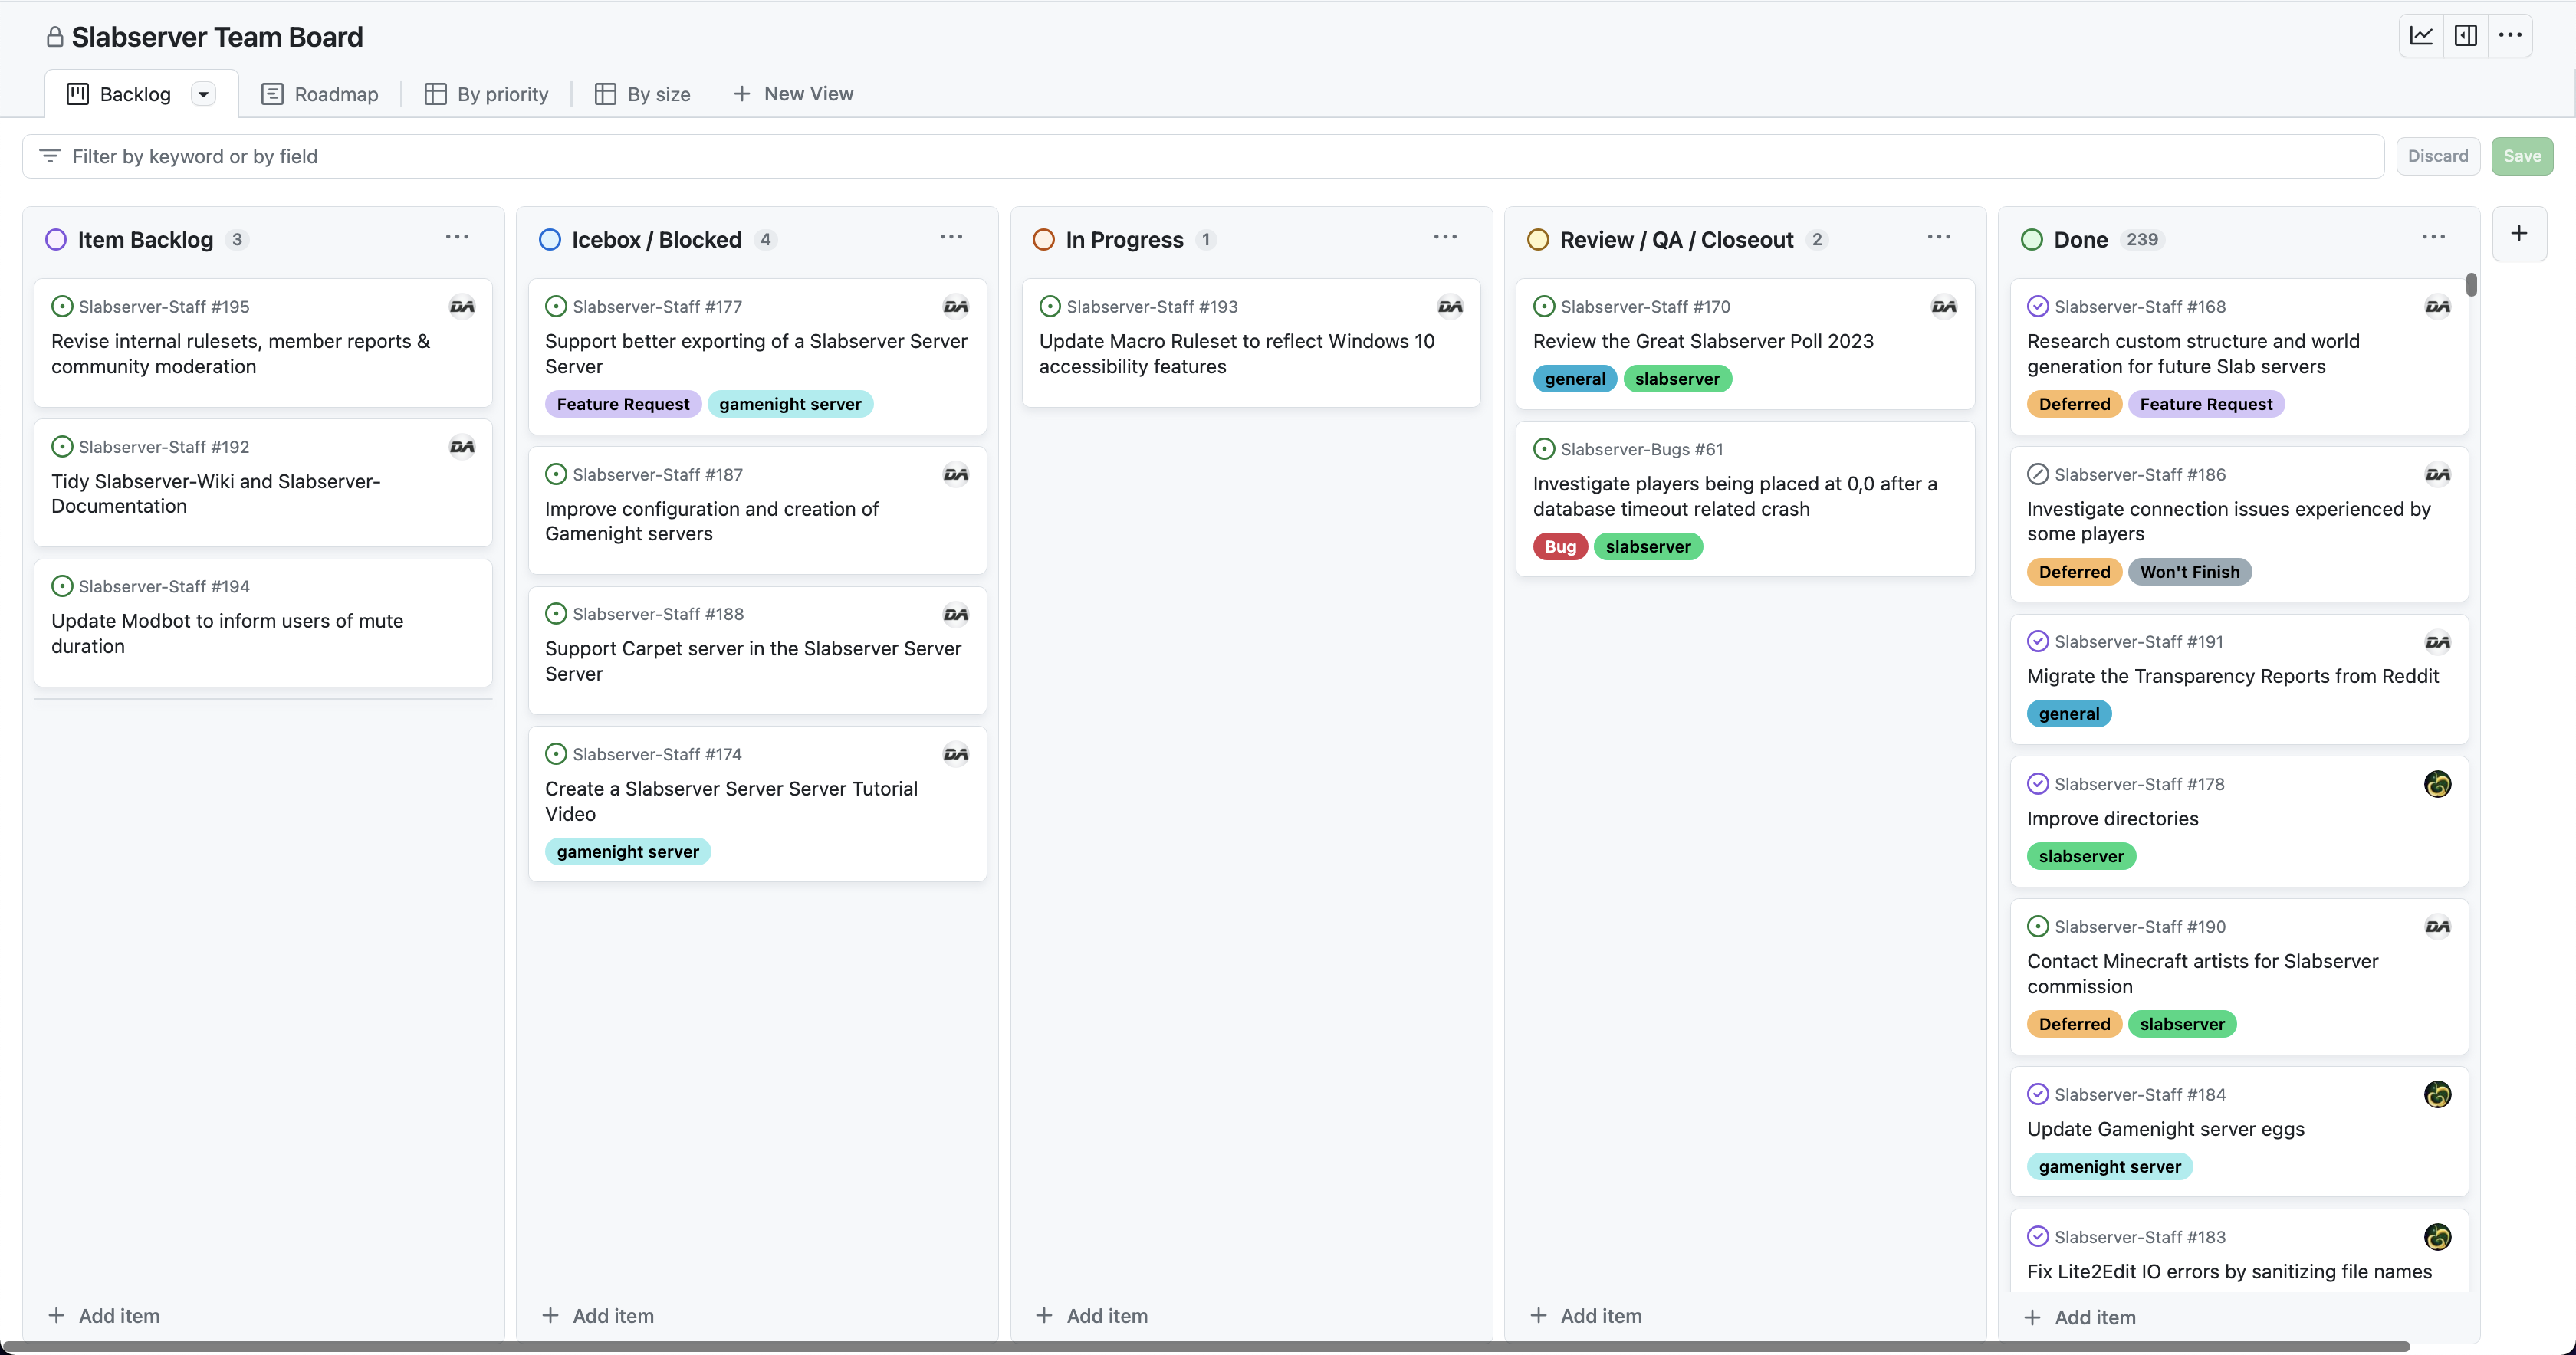Click the open-issue status icon on #195
Image resolution: width=2576 pixels, height=1355 pixels.
point(62,306)
